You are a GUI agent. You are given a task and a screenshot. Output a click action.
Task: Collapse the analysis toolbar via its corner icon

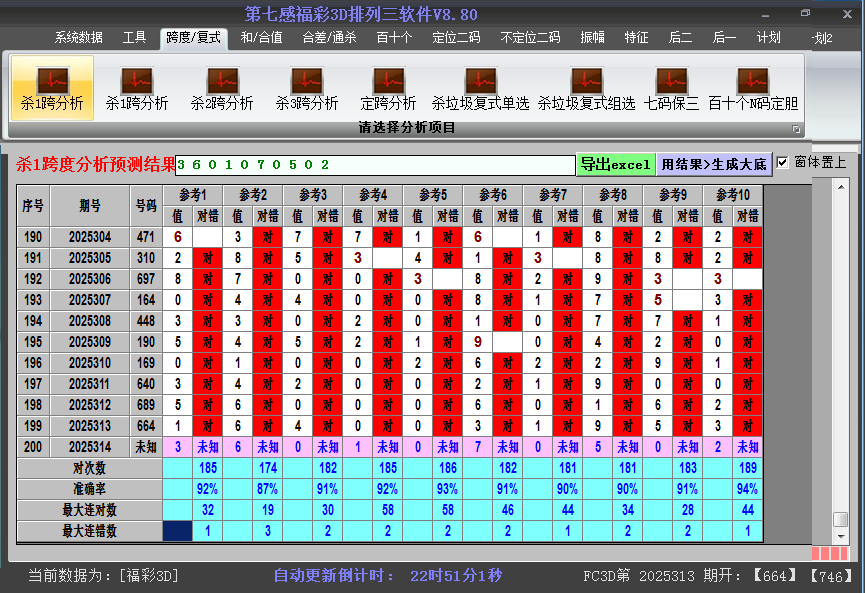pos(797,128)
